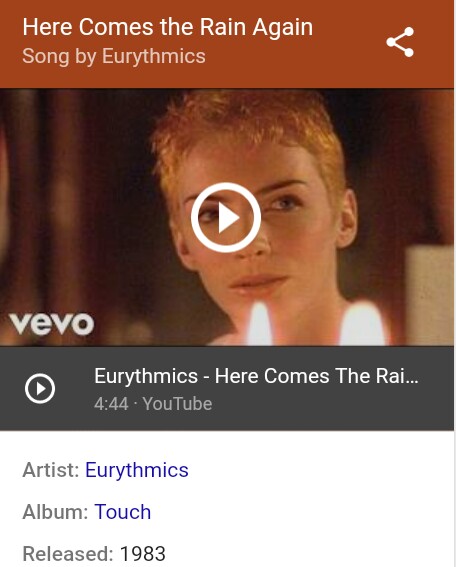Viewport: 456px width, 567px height.
Task: Open the Touch album link
Action: [123, 512]
